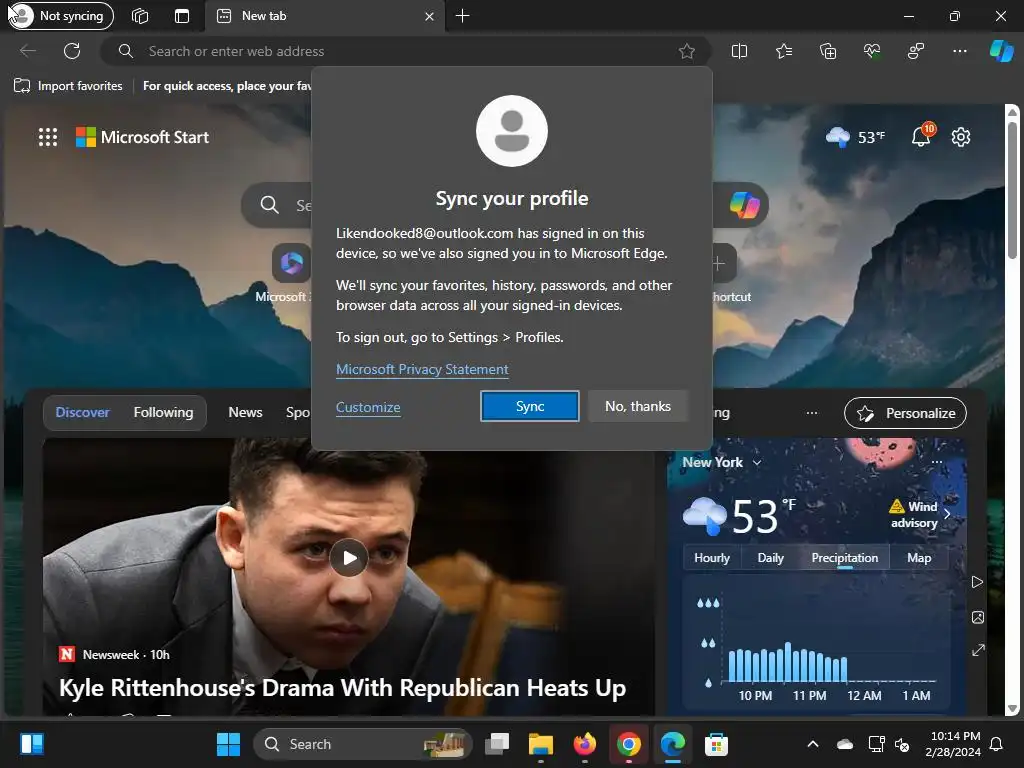Click Import favorites
This screenshot has height=768, width=1024.
[68, 86]
